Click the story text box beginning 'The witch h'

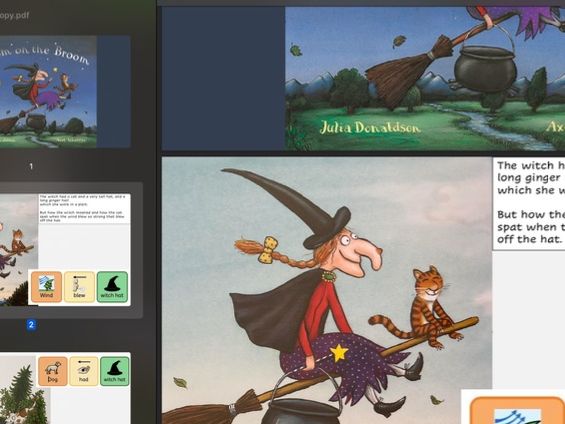[529, 203]
